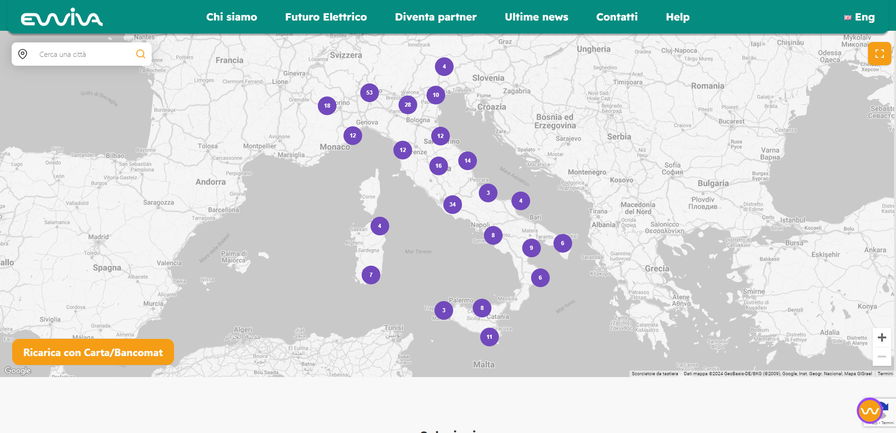Click the cluster marker showing 11
The height and width of the screenshot is (433, 896).
tap(489, 337)
